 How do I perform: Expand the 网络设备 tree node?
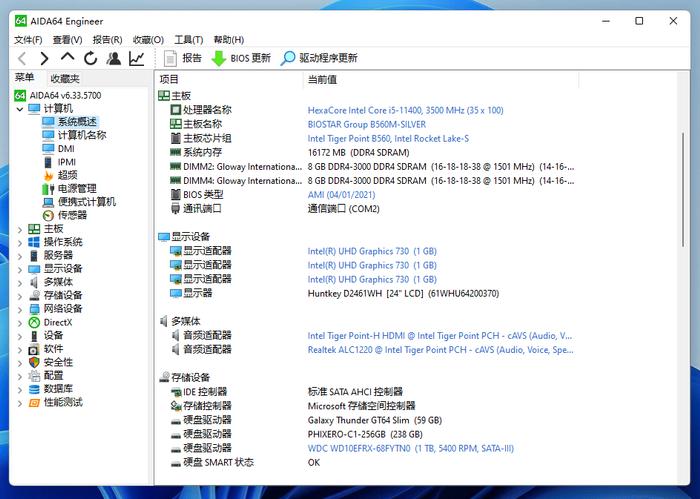point(20,310)
